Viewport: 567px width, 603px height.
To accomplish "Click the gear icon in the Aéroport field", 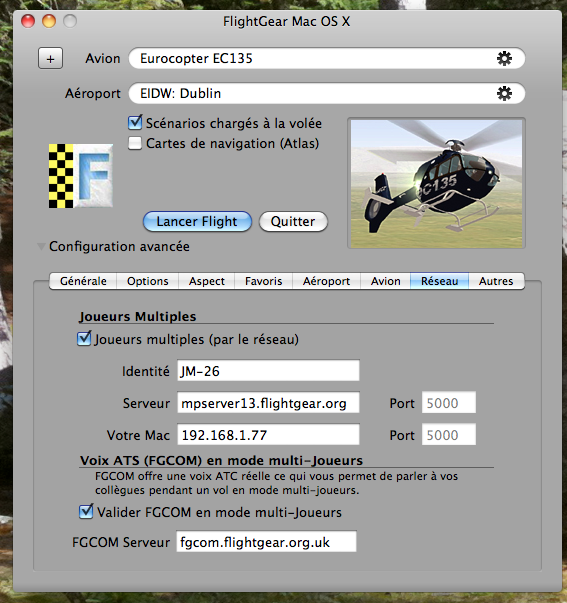I will point(504,93).
